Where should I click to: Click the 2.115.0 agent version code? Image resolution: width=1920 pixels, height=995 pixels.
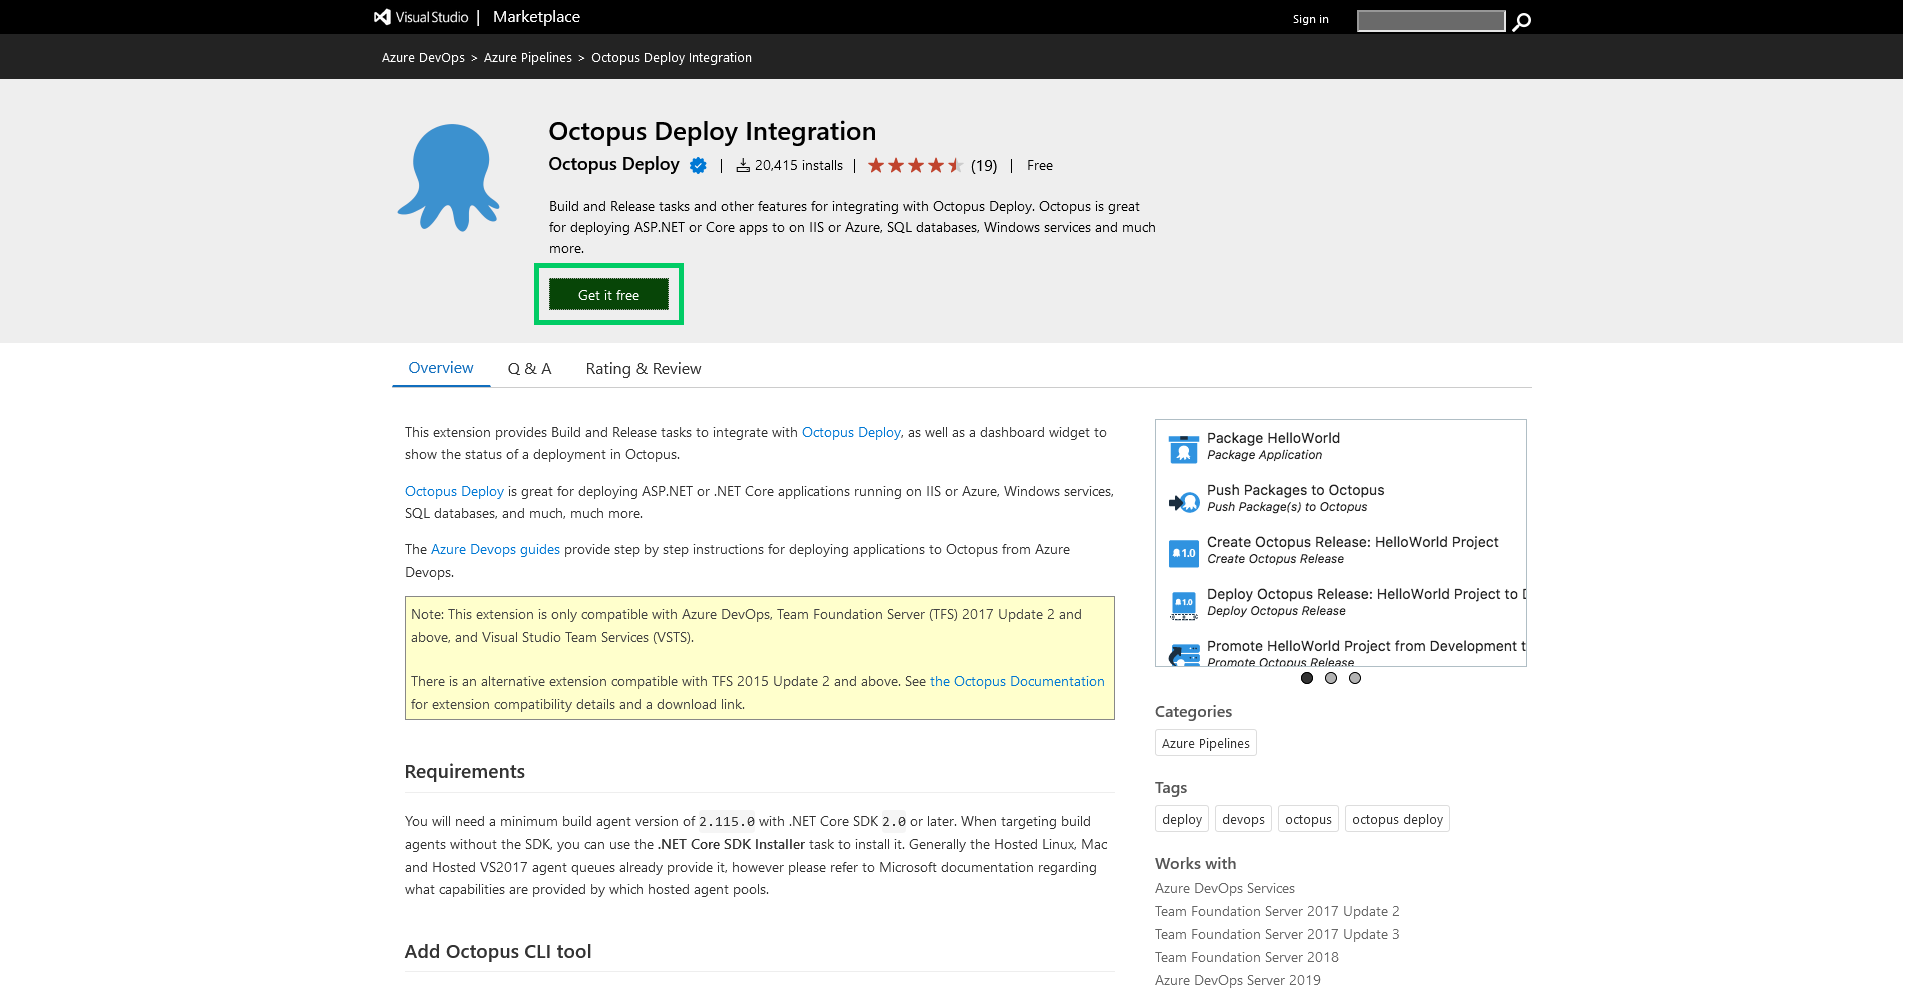[x=727, y=822]
